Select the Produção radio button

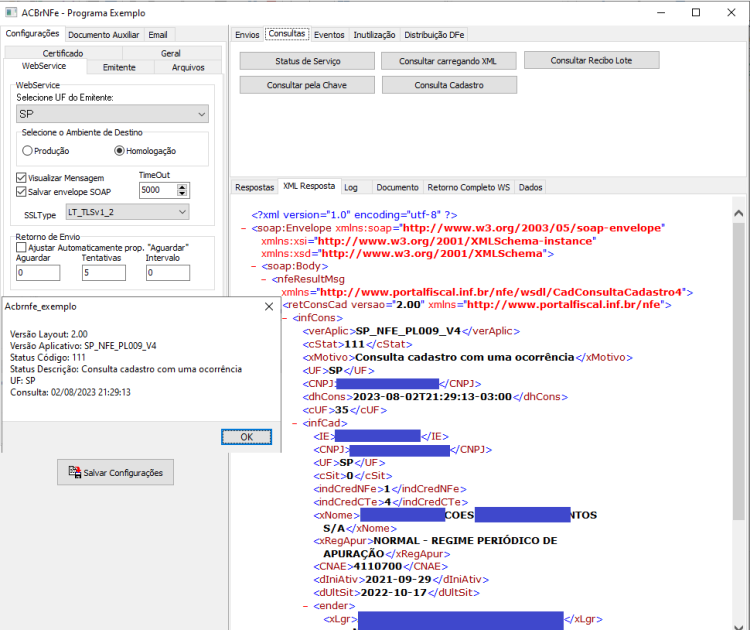(27, 151)
